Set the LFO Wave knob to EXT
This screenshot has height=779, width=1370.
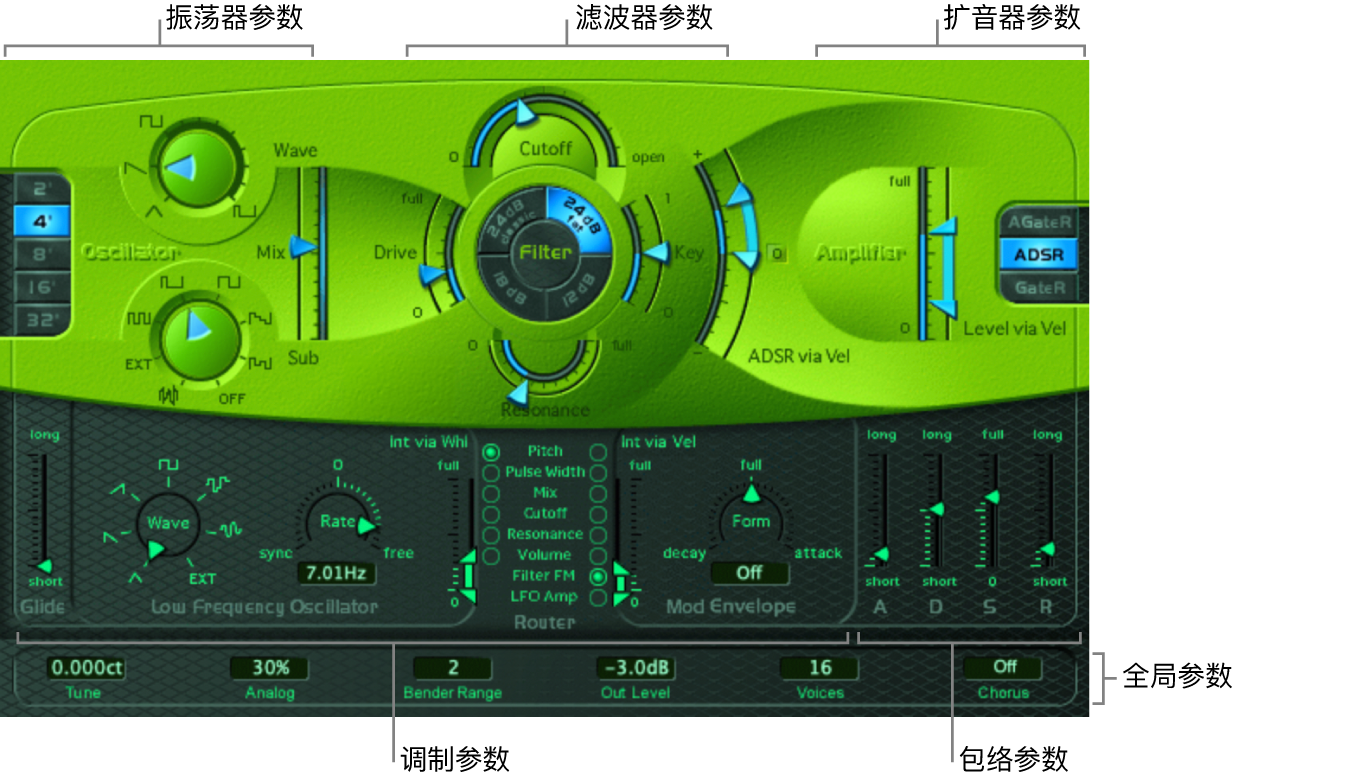(x=203, y=578)
